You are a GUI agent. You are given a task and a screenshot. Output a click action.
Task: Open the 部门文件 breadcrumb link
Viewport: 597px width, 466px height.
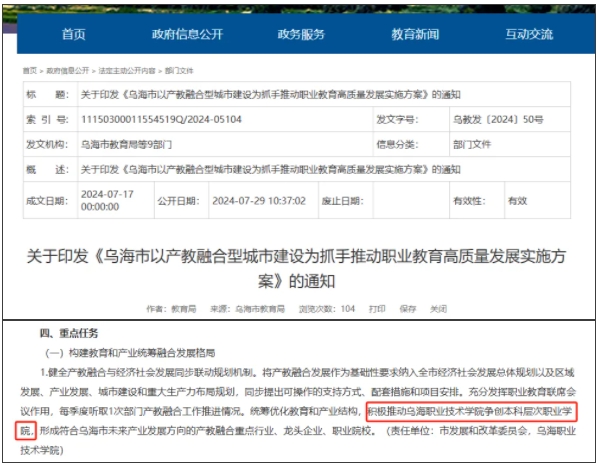click(x=179, y=71)
